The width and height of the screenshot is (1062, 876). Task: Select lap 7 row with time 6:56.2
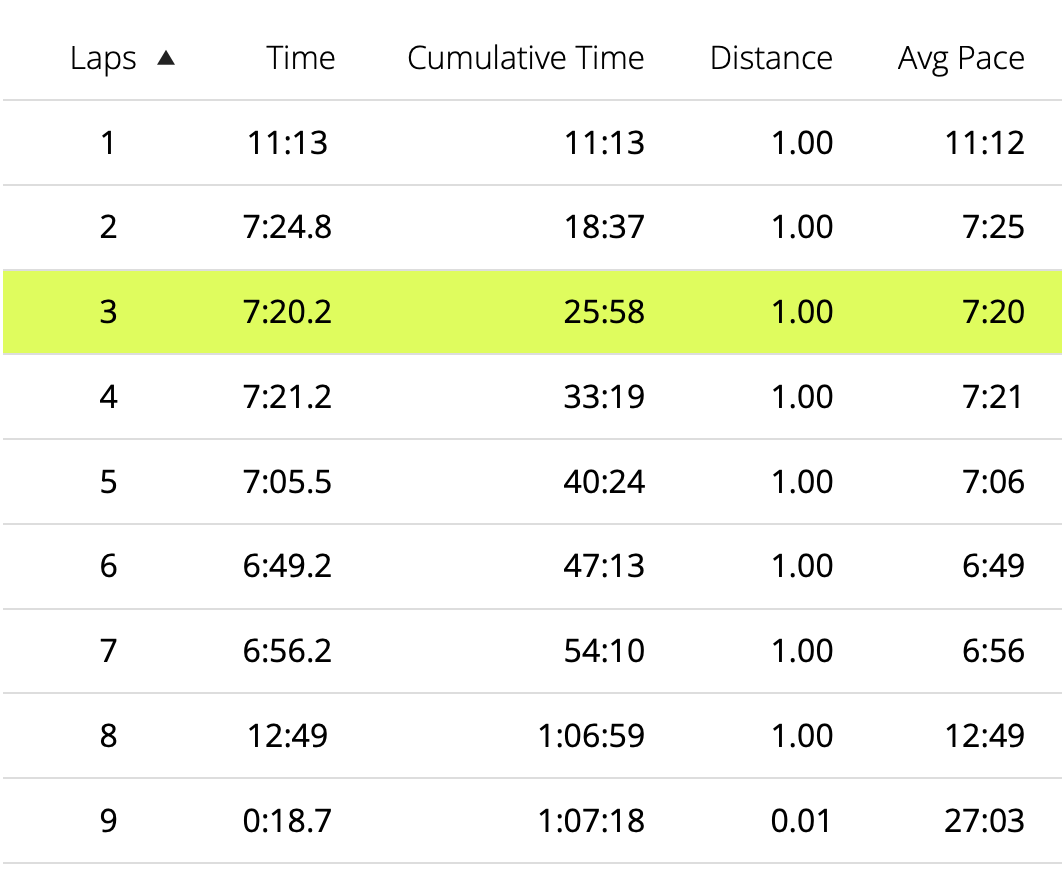pos(532,651)
